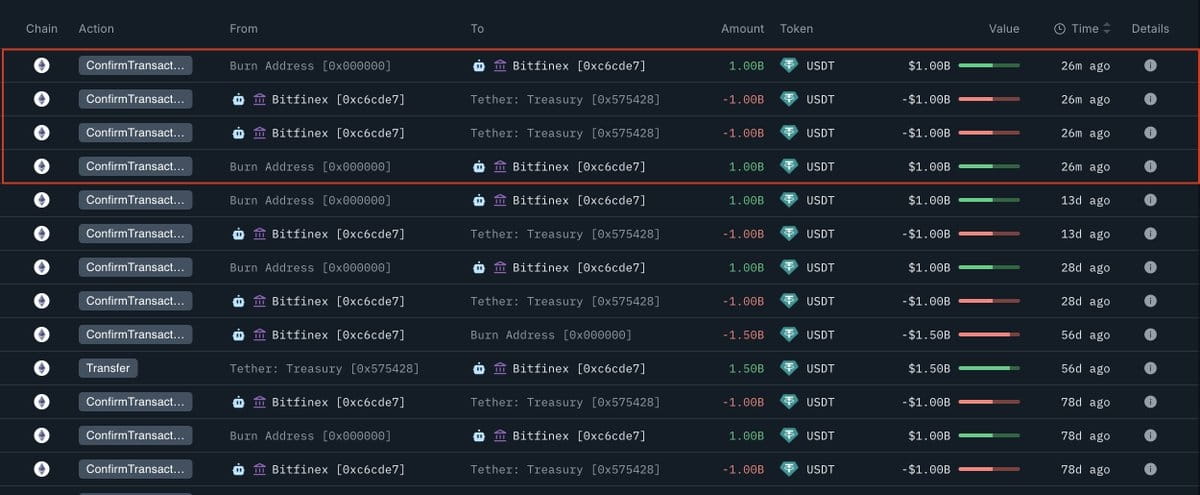The width and height of the screenshot is (1200, 495).
Task: Open the Burn Address link in the first row
Action: pyautogui.click(x=310, y=66)
